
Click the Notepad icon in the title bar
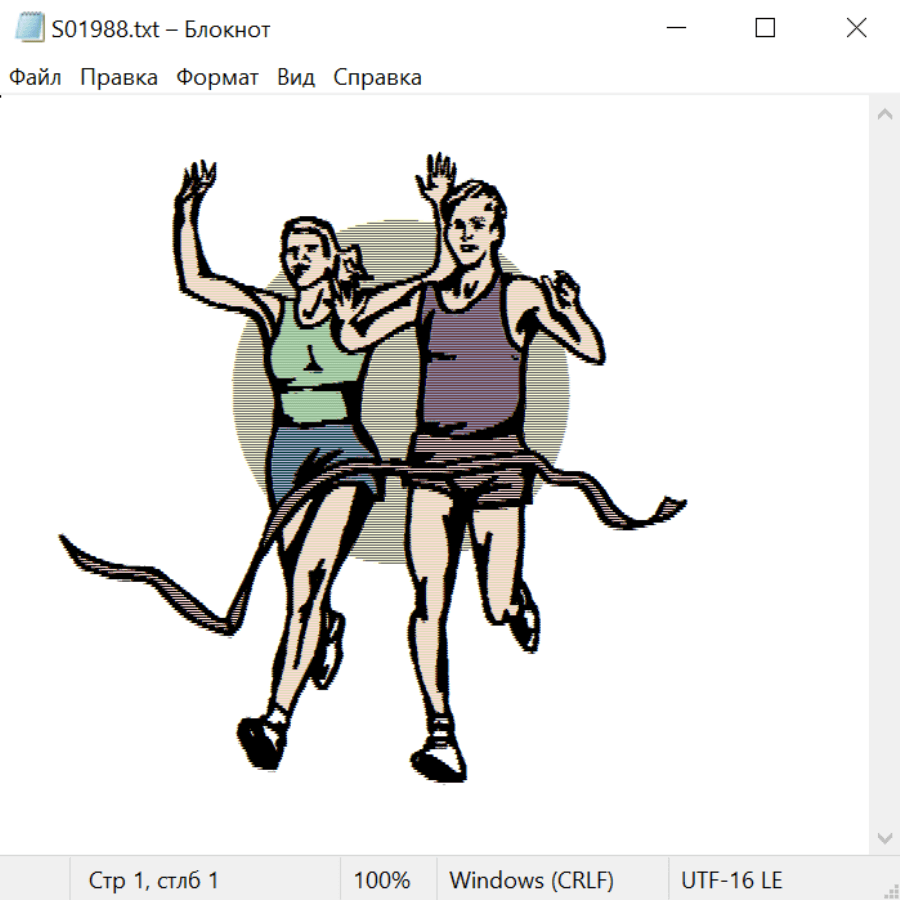tap(30, 28)
